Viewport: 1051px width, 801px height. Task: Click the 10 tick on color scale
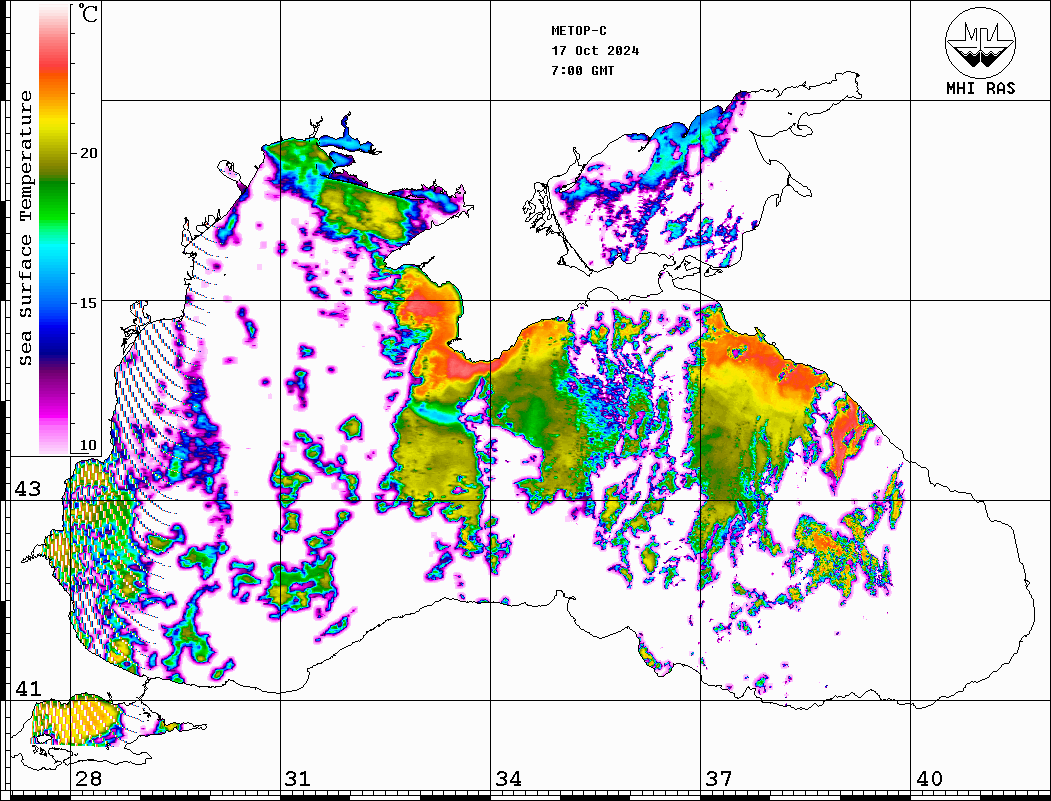click(x=88, y=445)
